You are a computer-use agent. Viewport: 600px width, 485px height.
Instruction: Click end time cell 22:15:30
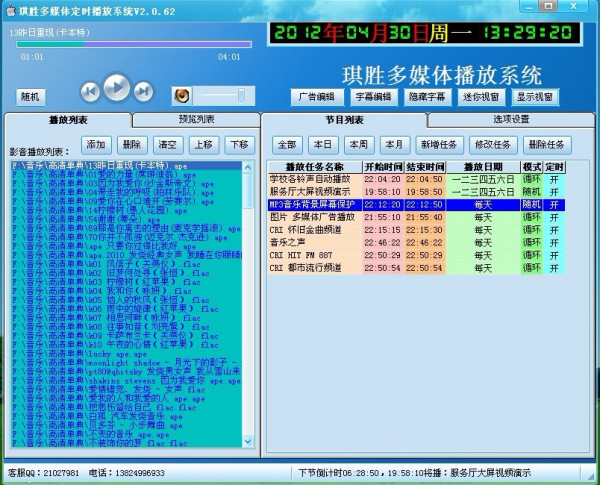point(425,230)
